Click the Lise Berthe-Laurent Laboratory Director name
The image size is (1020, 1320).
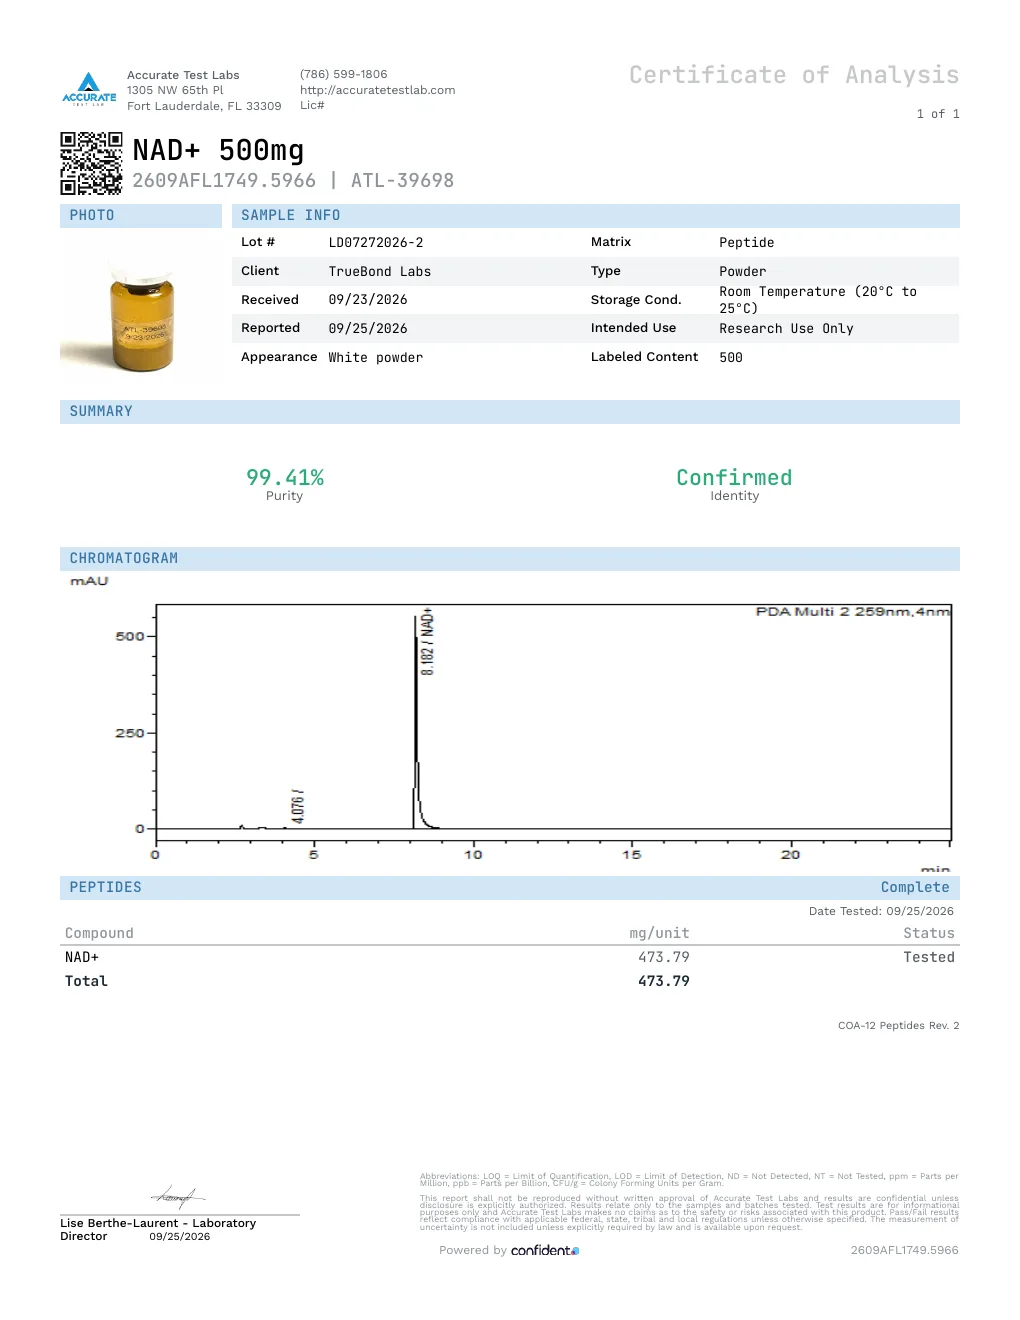click(x=158, y=1230)
